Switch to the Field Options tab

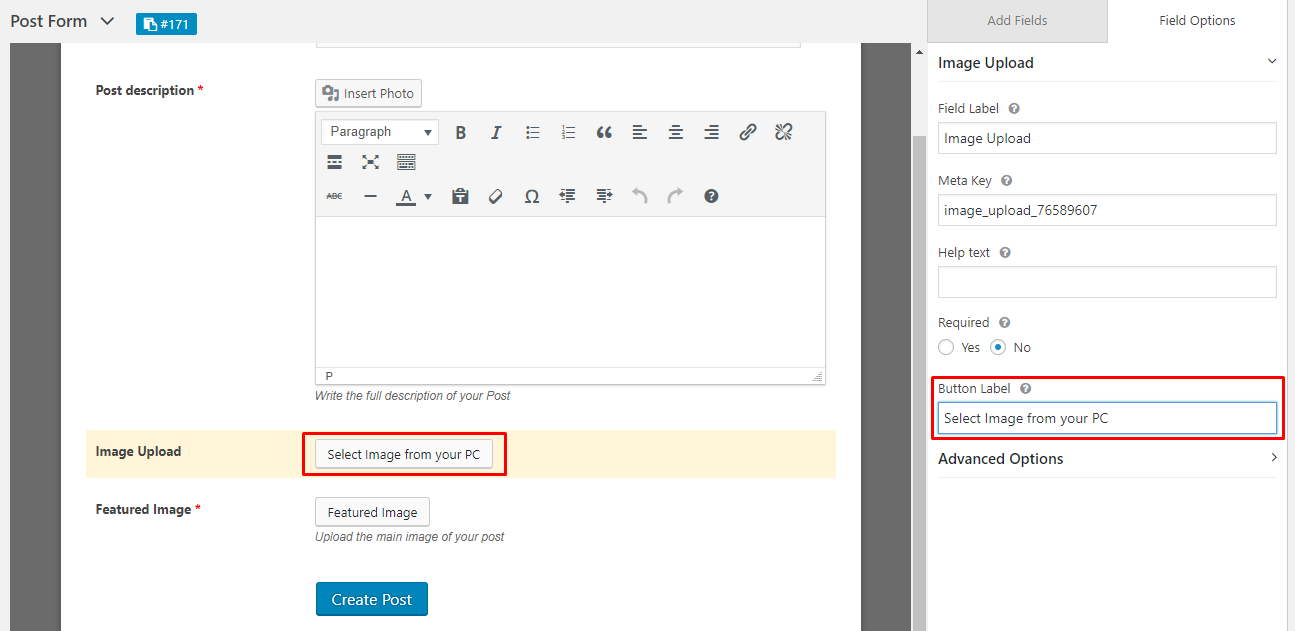(1197, 20)
